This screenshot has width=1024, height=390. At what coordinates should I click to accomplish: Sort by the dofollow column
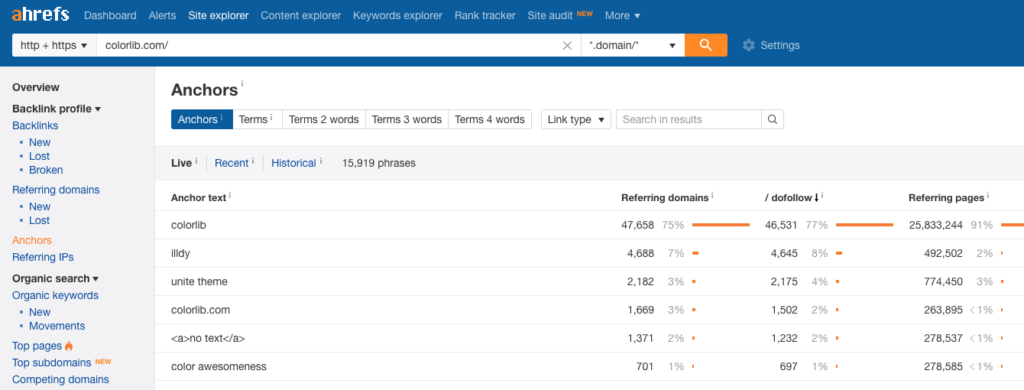[x=791, y=197]
